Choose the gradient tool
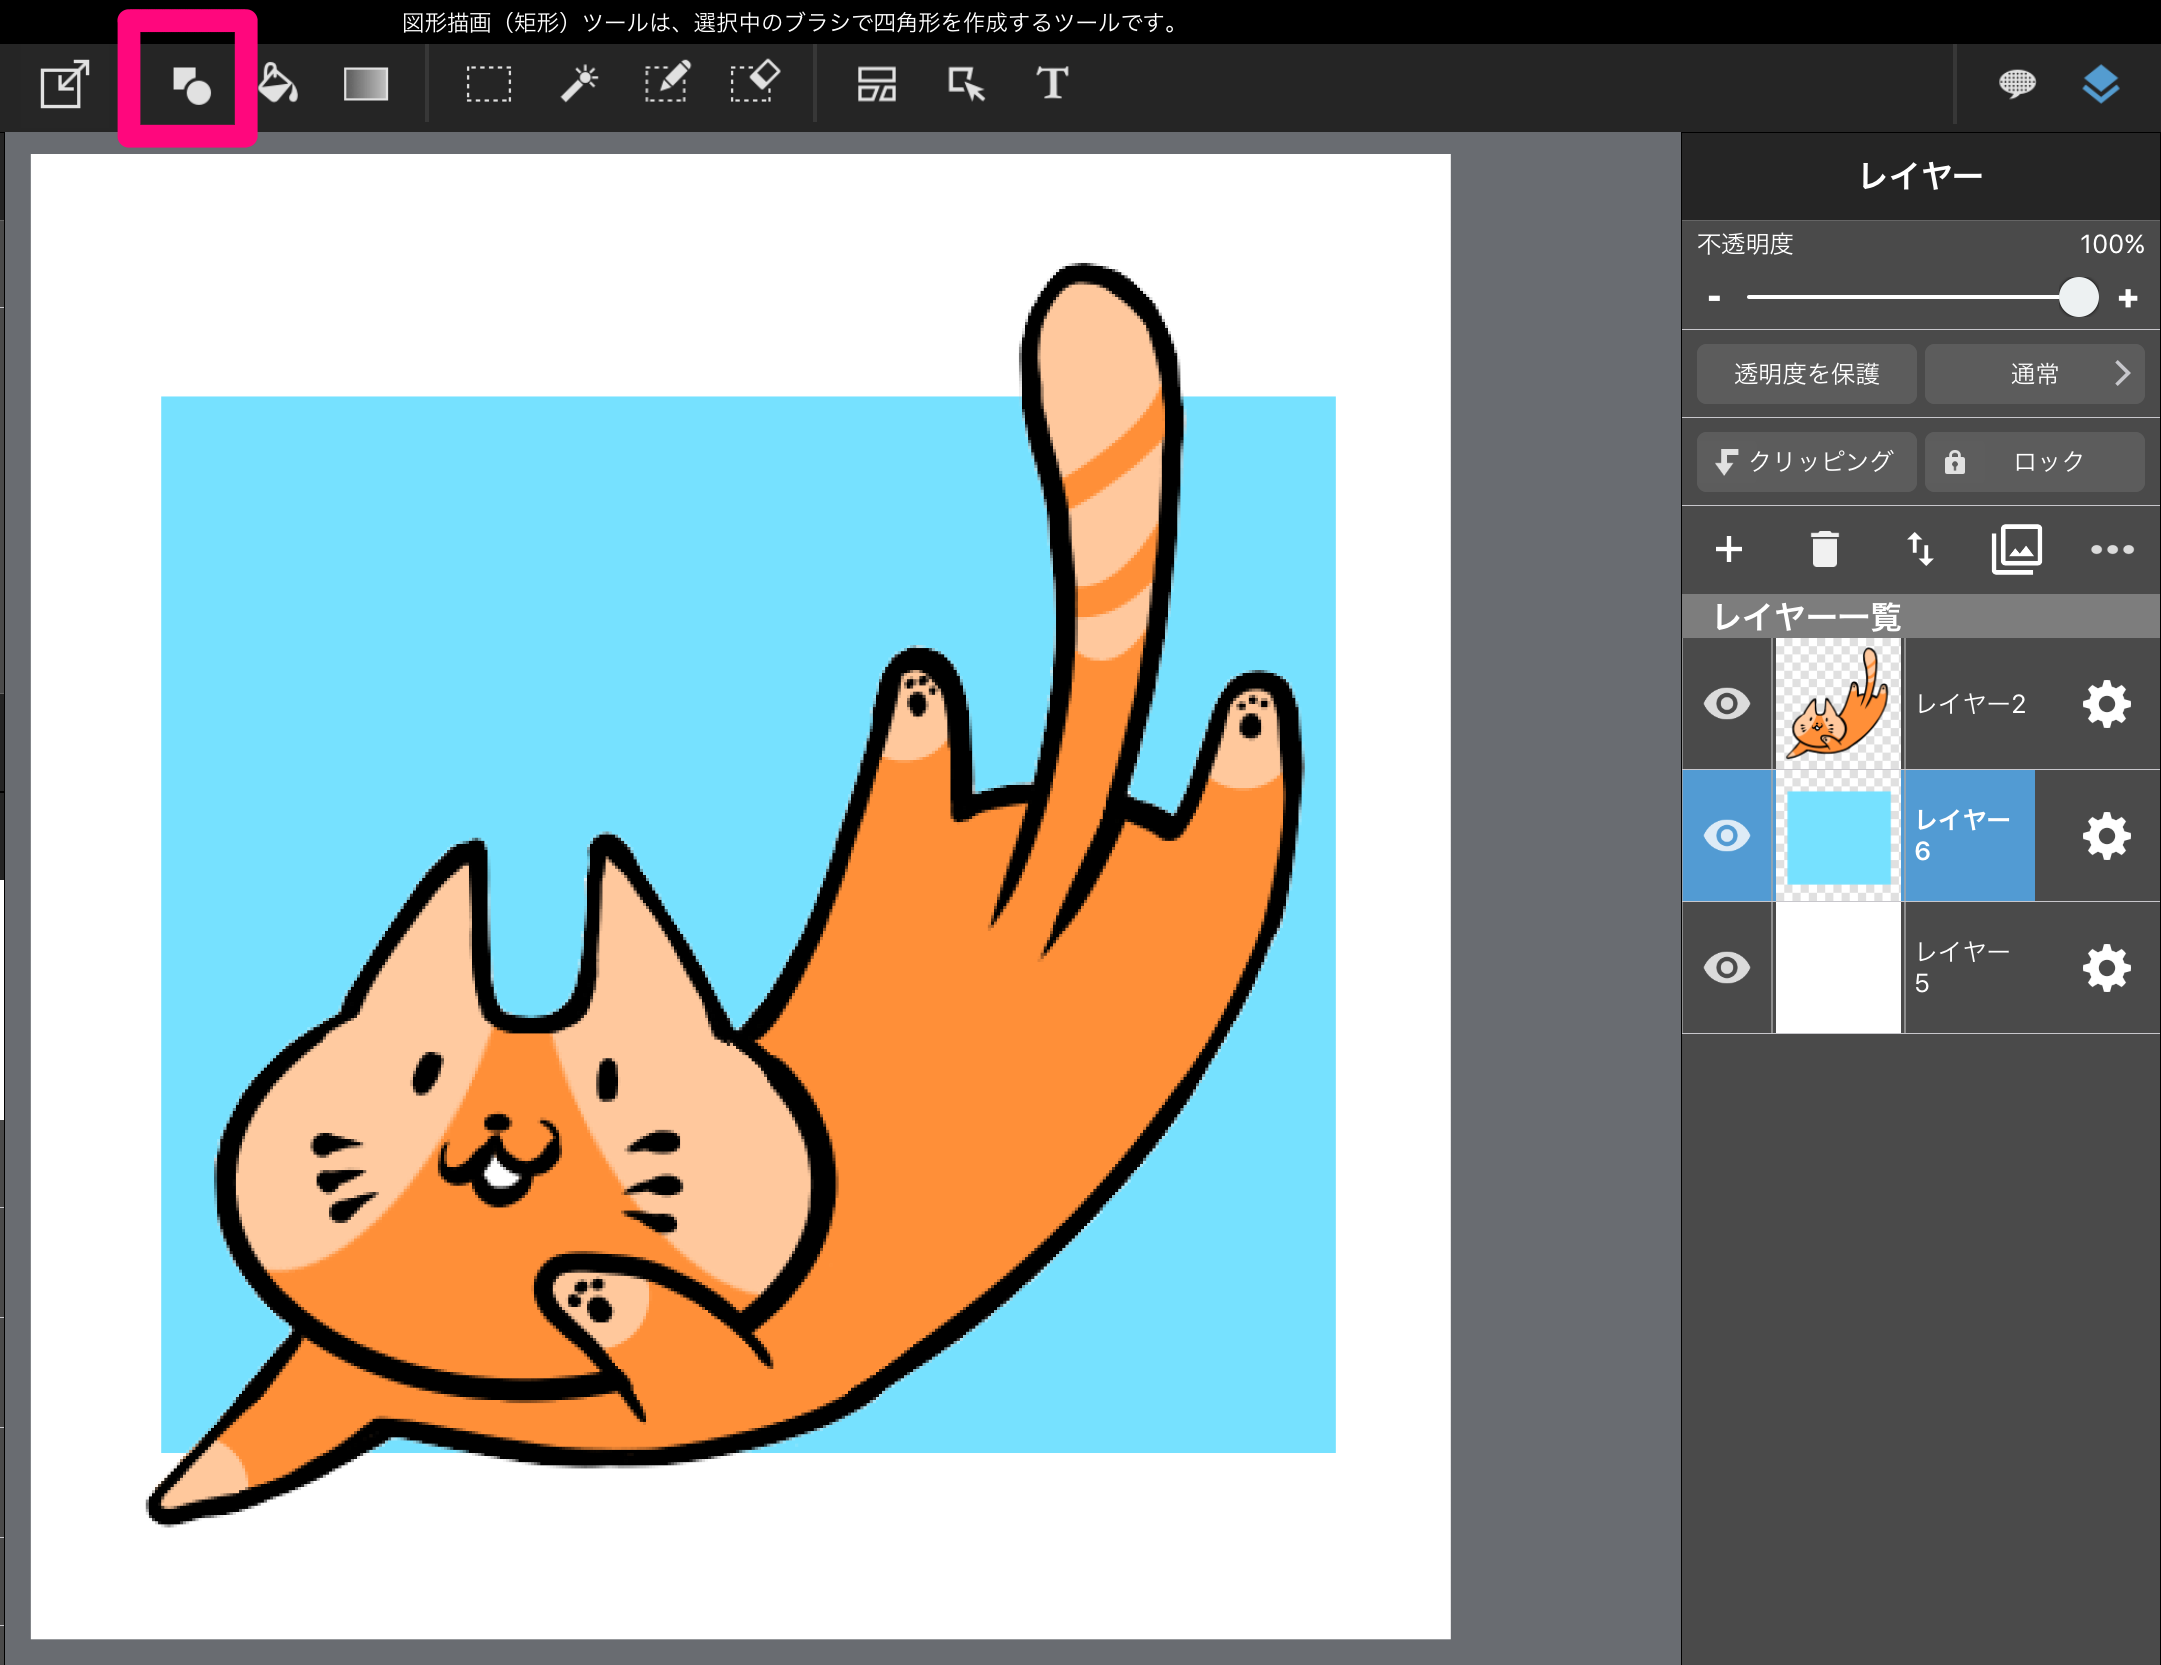Screen dimensions: 2161x1665 click(366, 84)
